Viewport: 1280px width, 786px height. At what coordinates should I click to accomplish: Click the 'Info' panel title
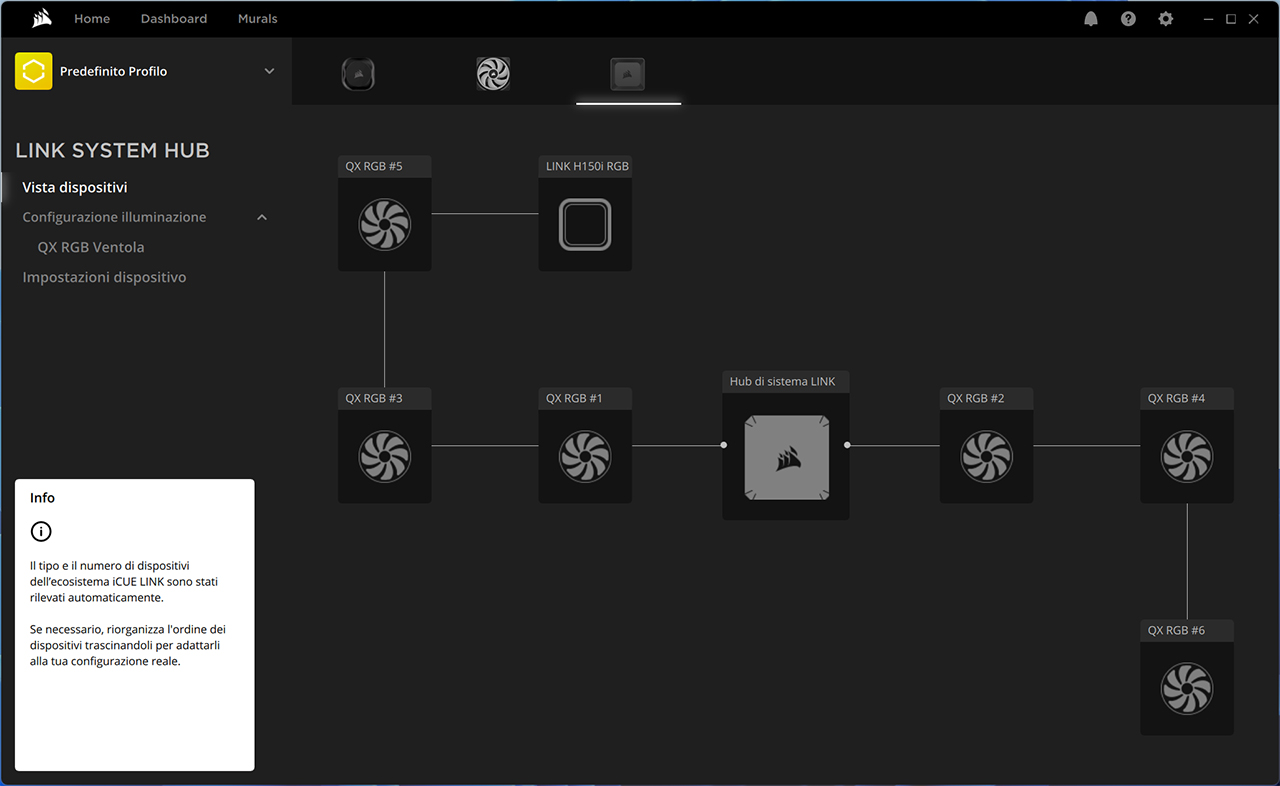(42, 498)
